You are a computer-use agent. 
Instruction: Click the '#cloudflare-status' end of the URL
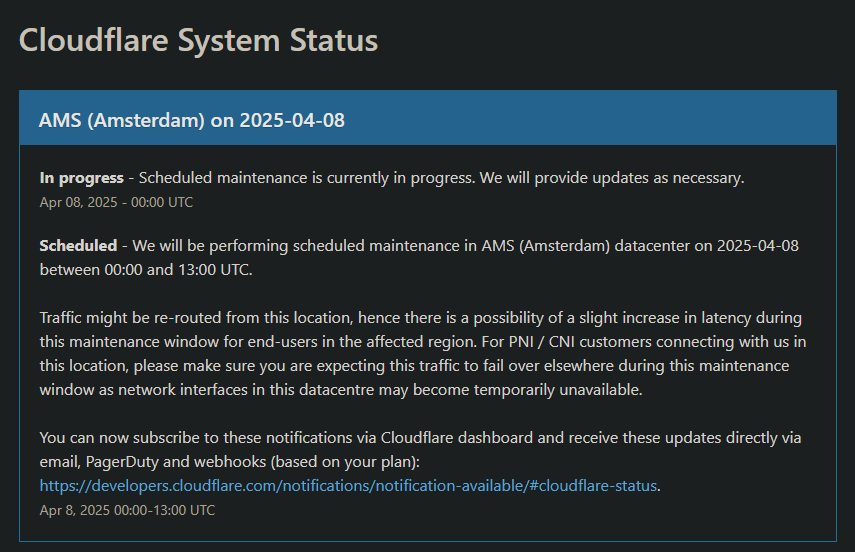point(593,485)
